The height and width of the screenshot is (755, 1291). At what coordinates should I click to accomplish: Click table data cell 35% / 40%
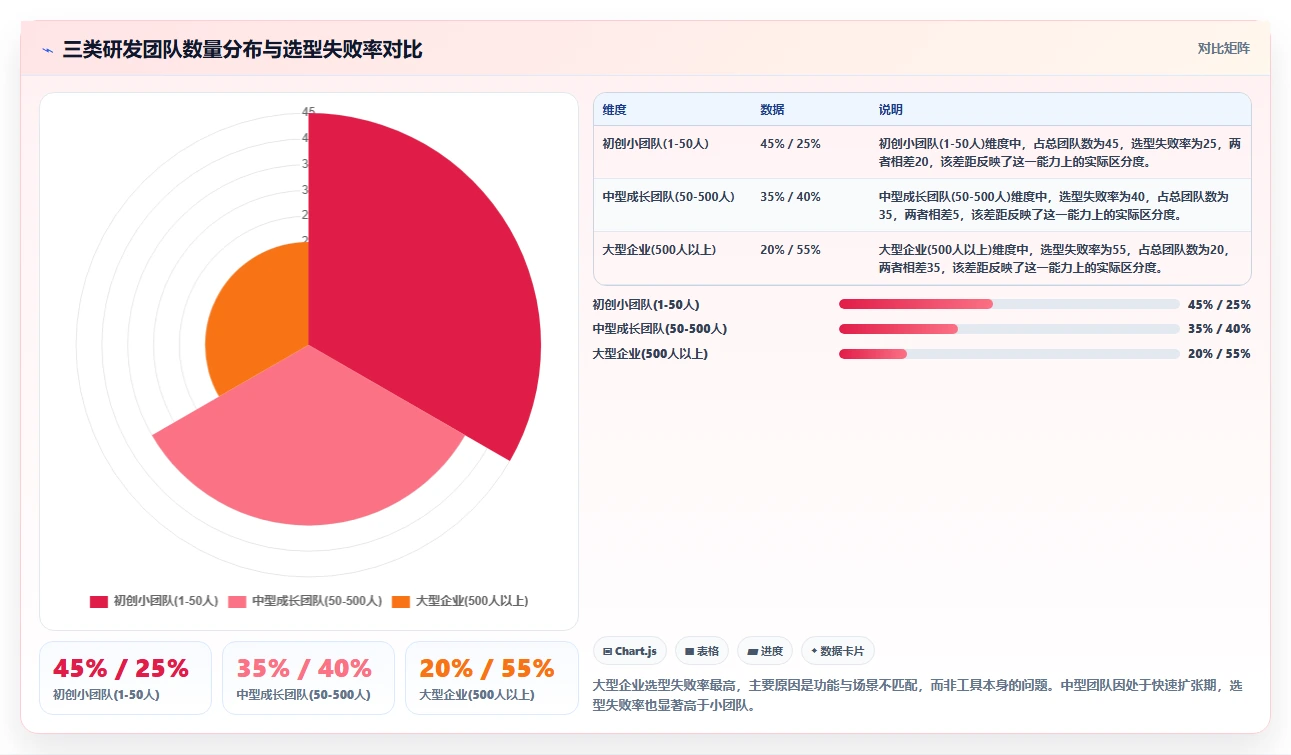pyautogui.click(x=790, y=197)
